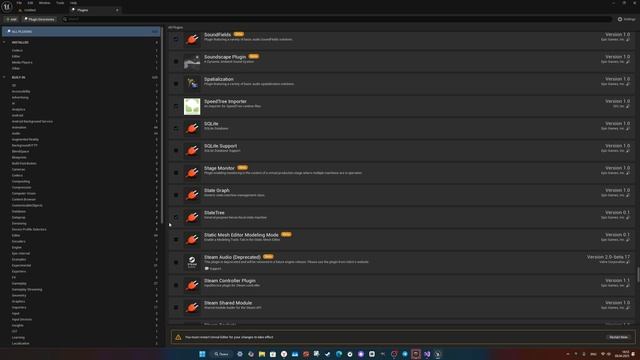Edit the Steam Shared Module with its pencil icon

tap(628, 308)
